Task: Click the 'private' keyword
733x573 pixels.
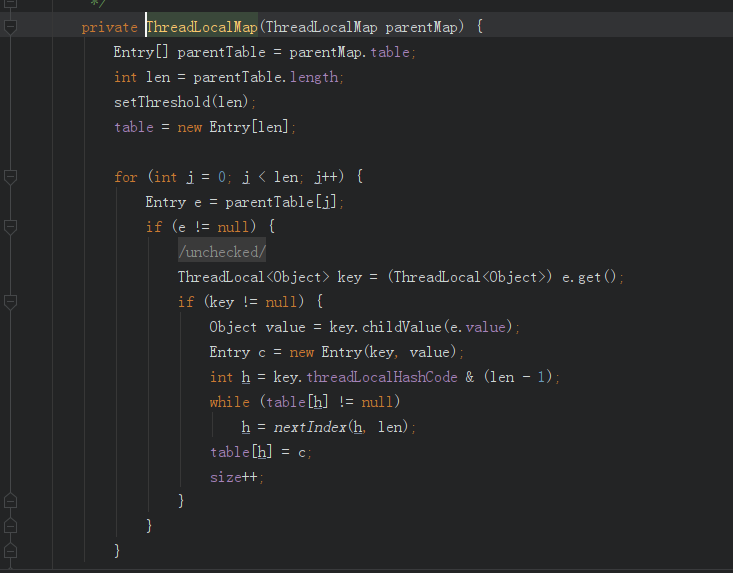Action: [x=109, y=28]
